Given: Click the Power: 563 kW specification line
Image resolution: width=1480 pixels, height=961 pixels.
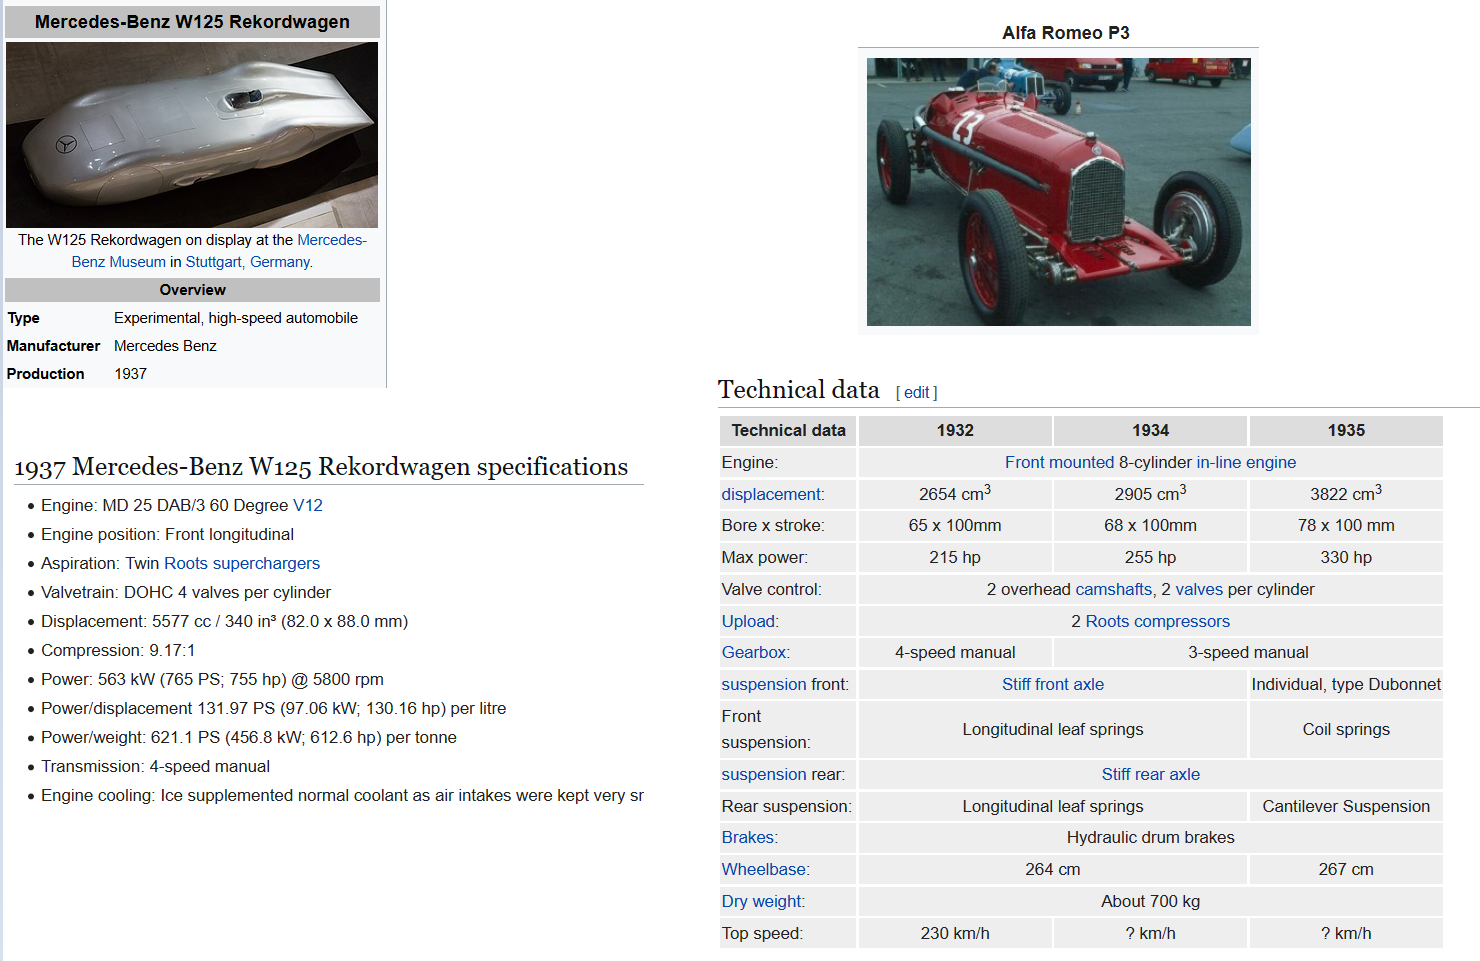Looking at the screenshot, I should pos(212,680).
